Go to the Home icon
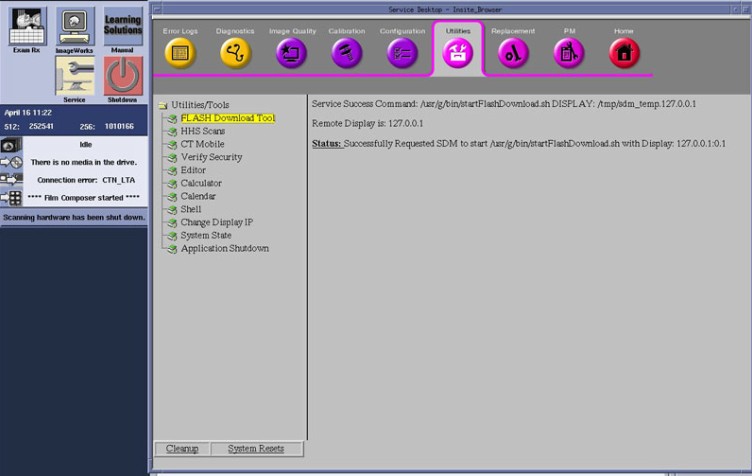 click(624, 53)
